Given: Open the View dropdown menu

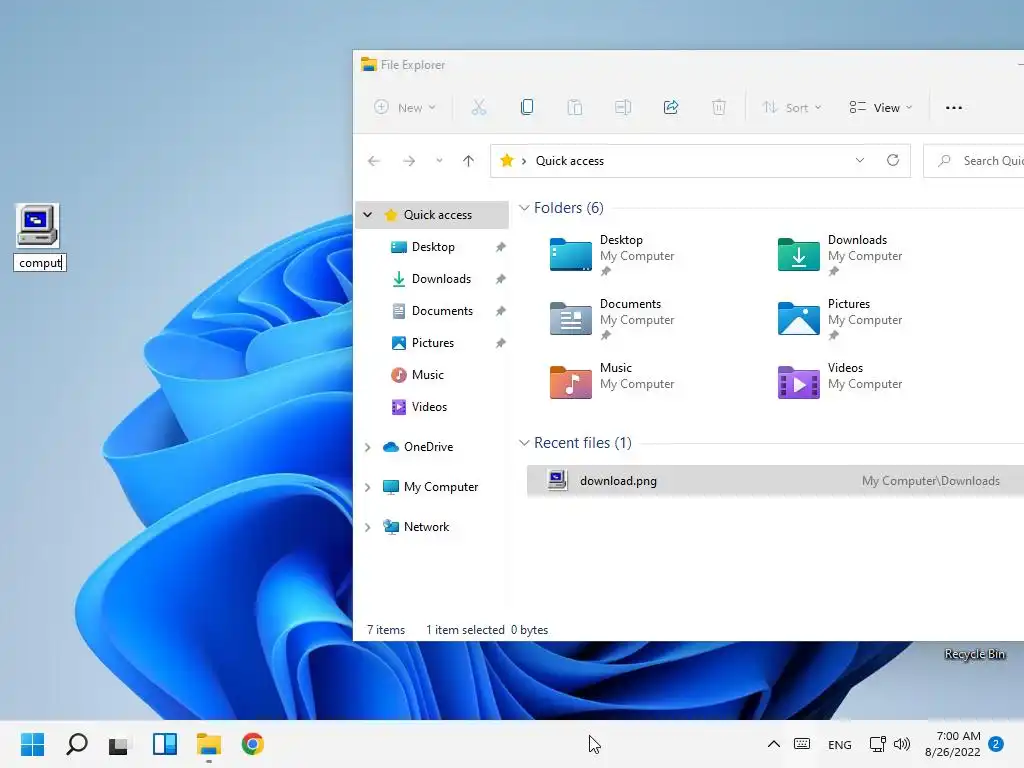Looking at the screenshot, I should (880, 108).
